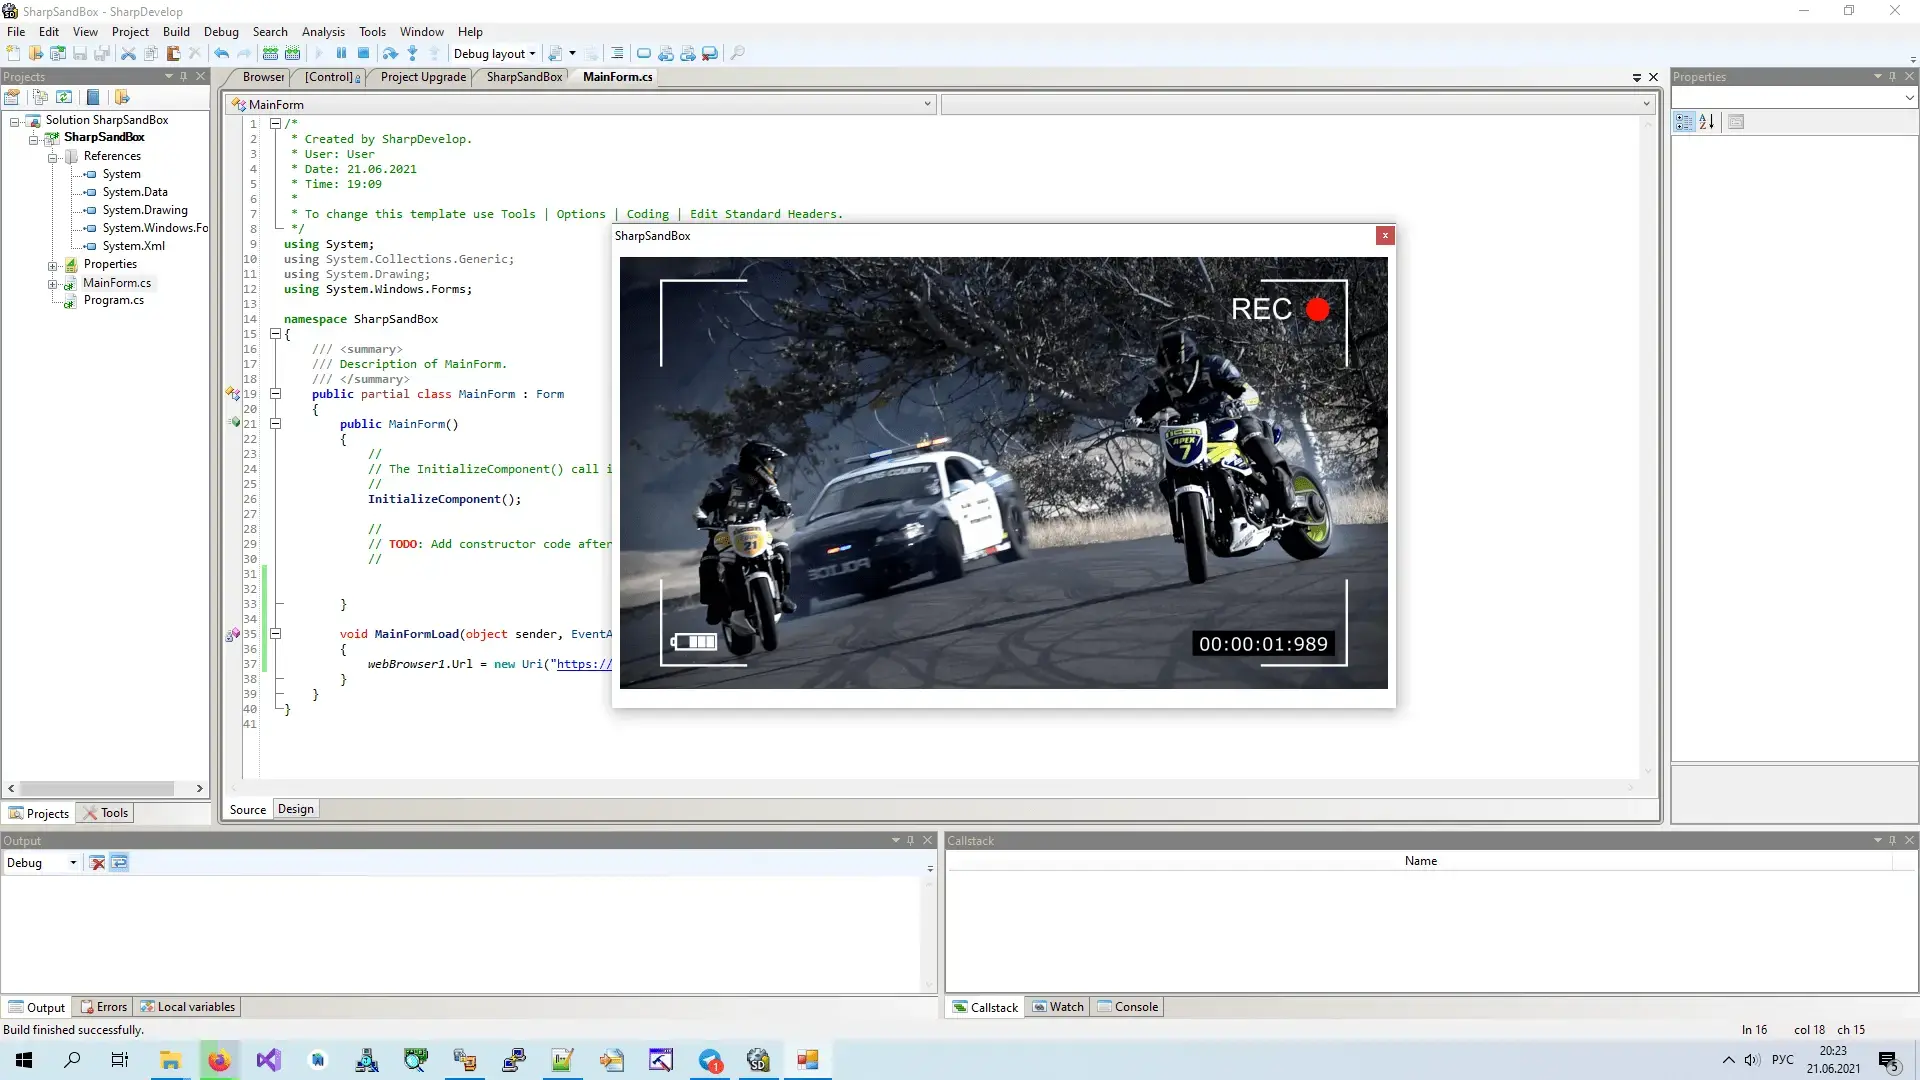This screenshot has width=1920, height=1080.
Task: Select Program.cs in the project tree
Action: click(113, 300)
